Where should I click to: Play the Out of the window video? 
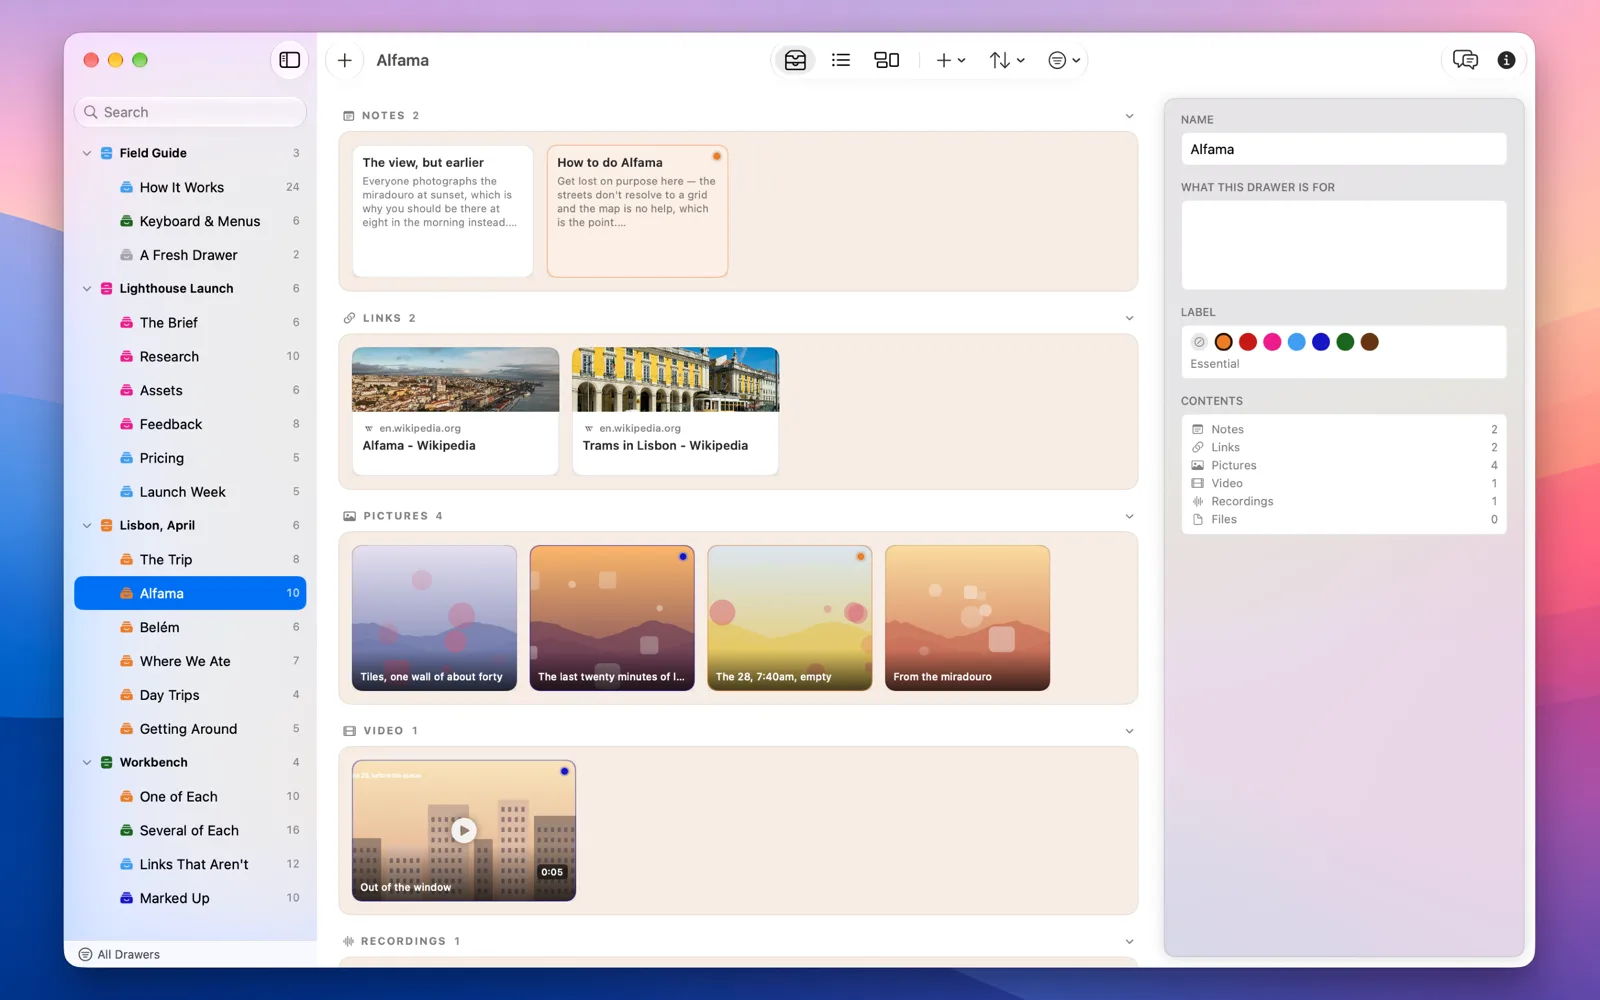coord(463,830)
